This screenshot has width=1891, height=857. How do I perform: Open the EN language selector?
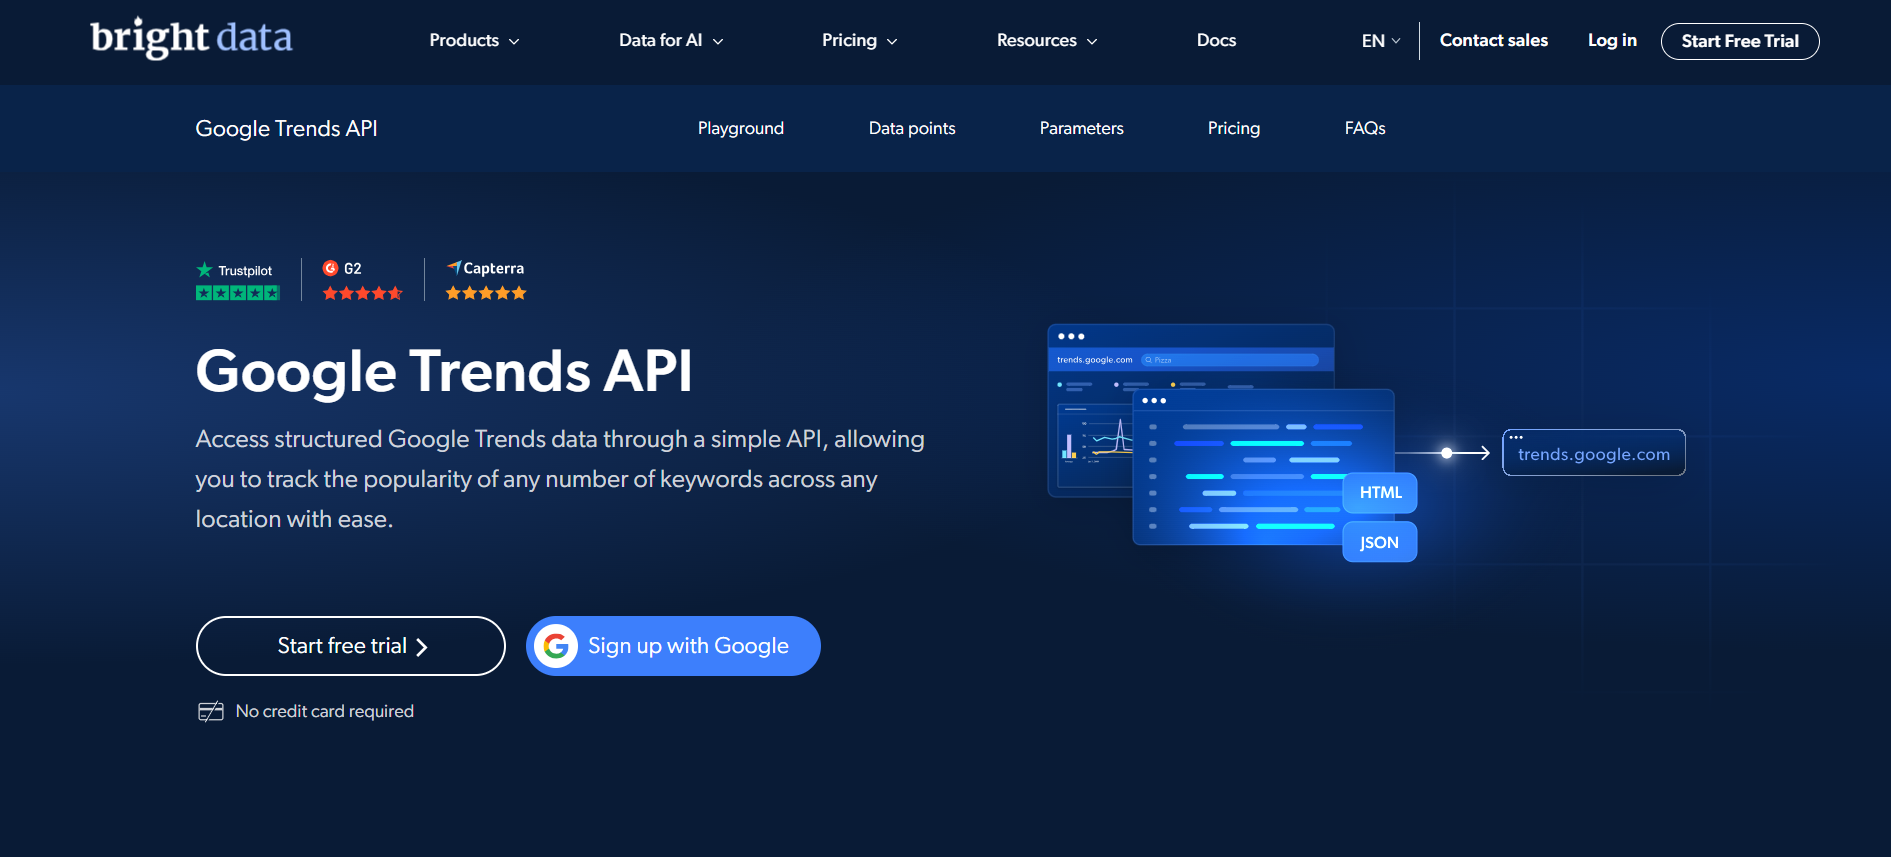tap(1381, 41)
